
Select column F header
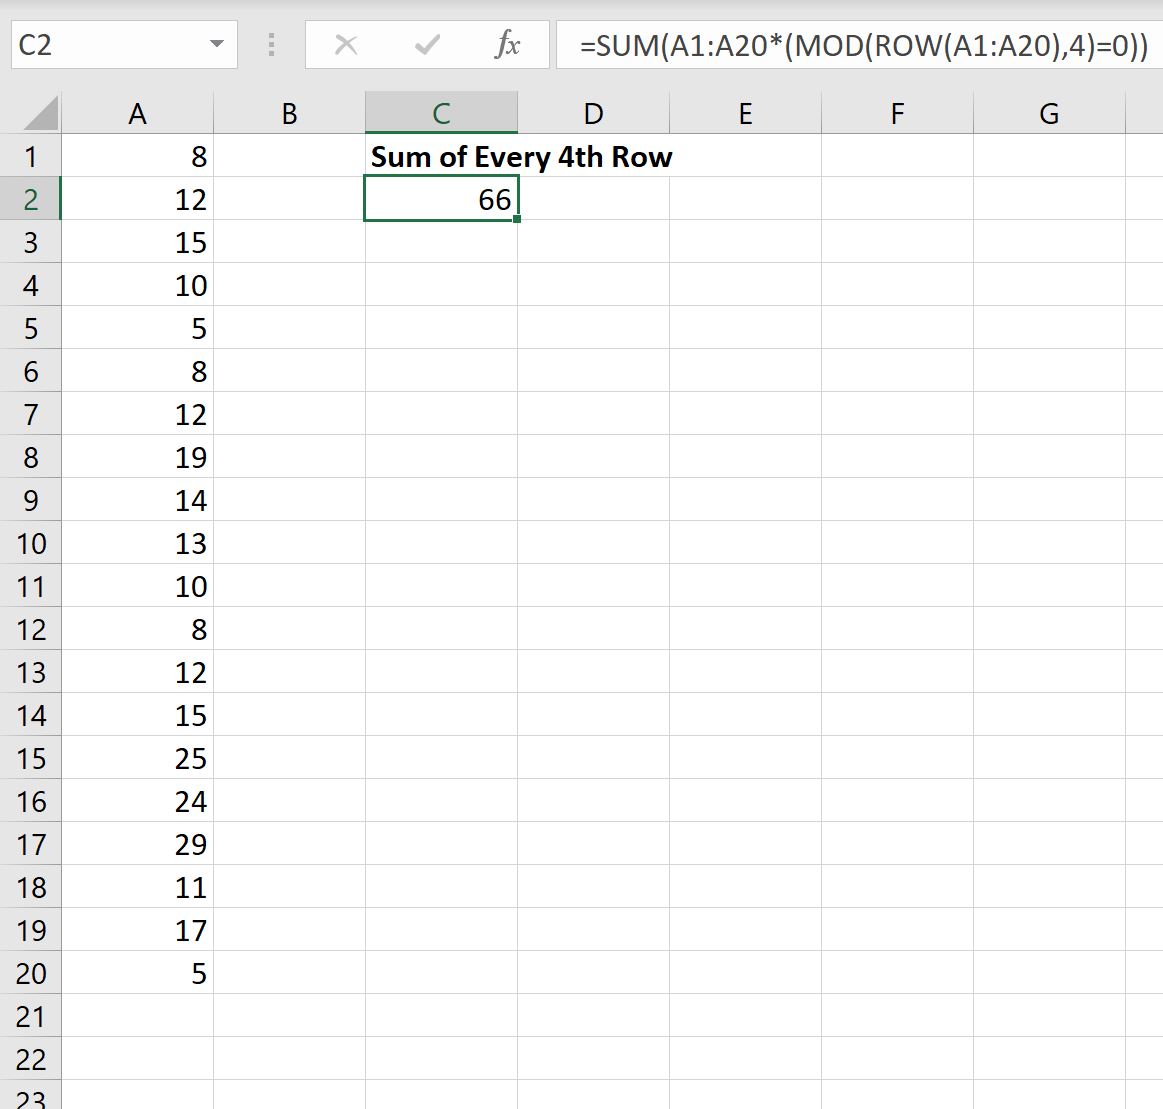897,113
